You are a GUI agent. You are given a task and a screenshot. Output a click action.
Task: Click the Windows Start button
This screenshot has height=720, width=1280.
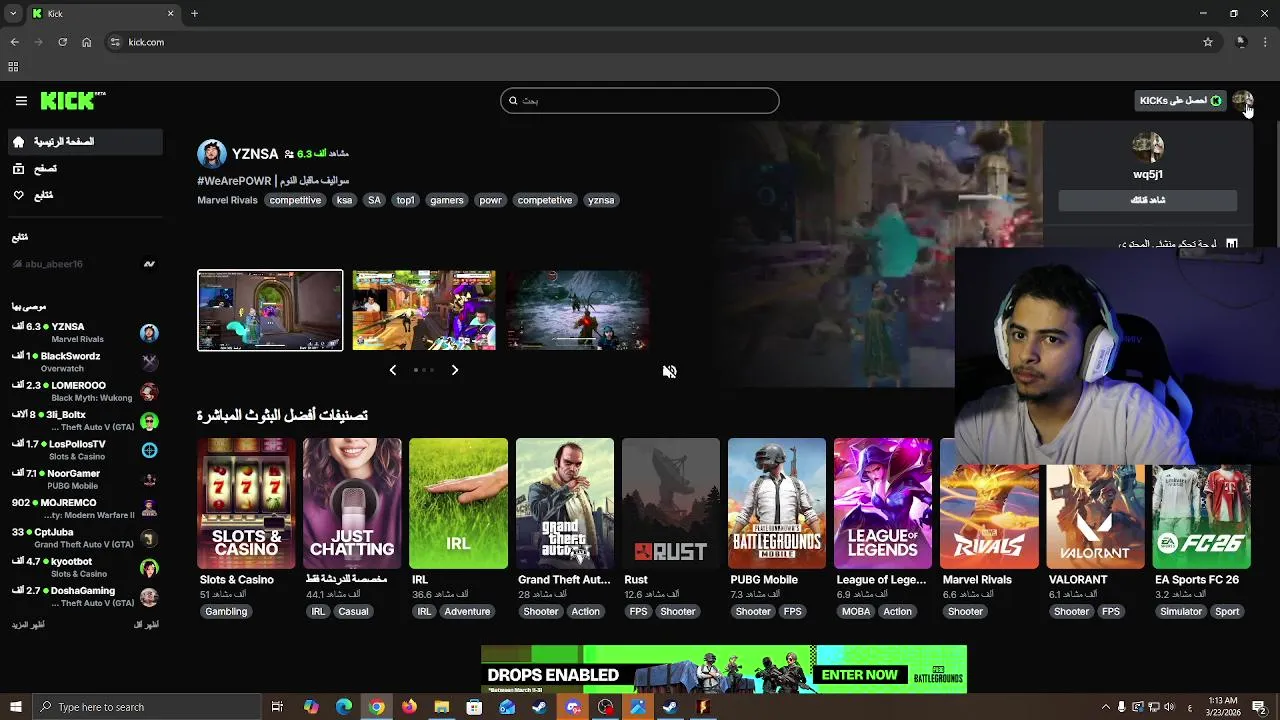pos(15,707)
